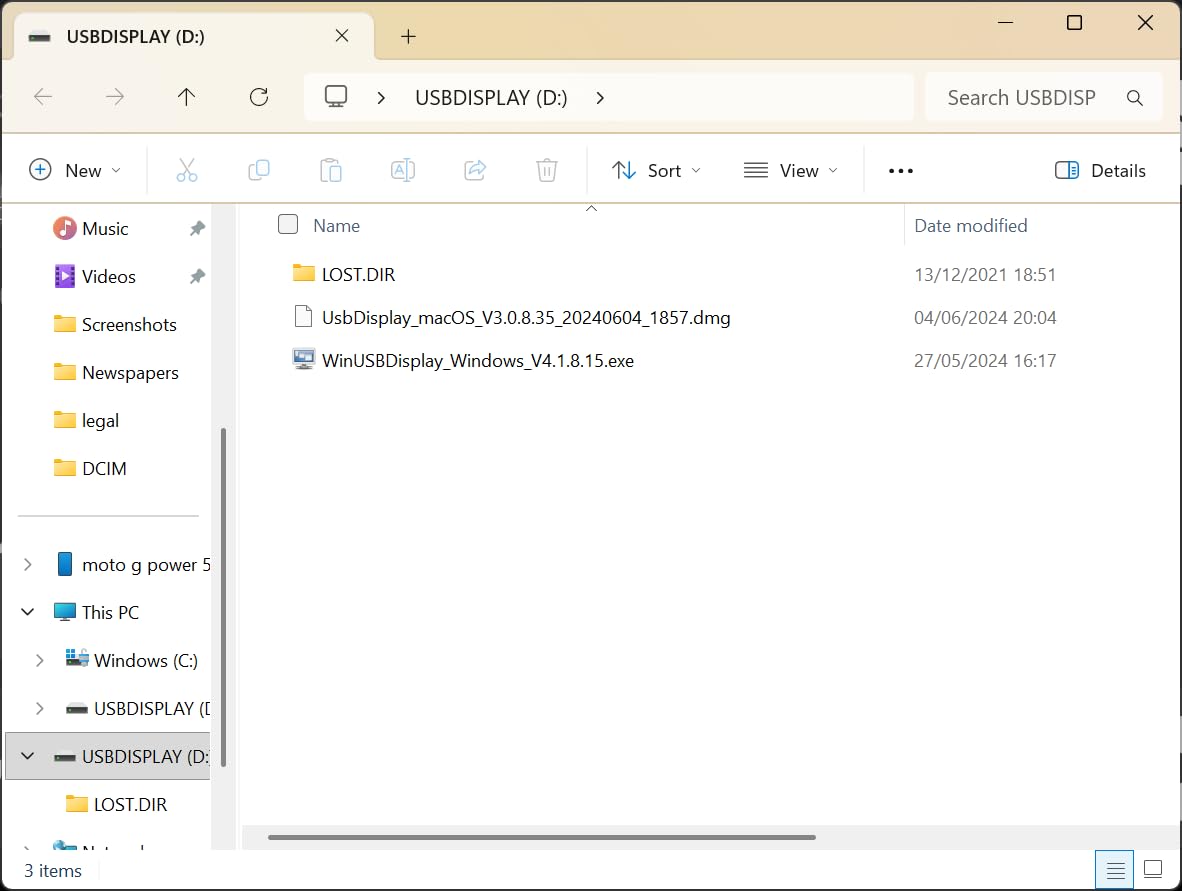1182x891 pixels.
Task: Click the Paste clipboard icon
Action: (331, 170)
